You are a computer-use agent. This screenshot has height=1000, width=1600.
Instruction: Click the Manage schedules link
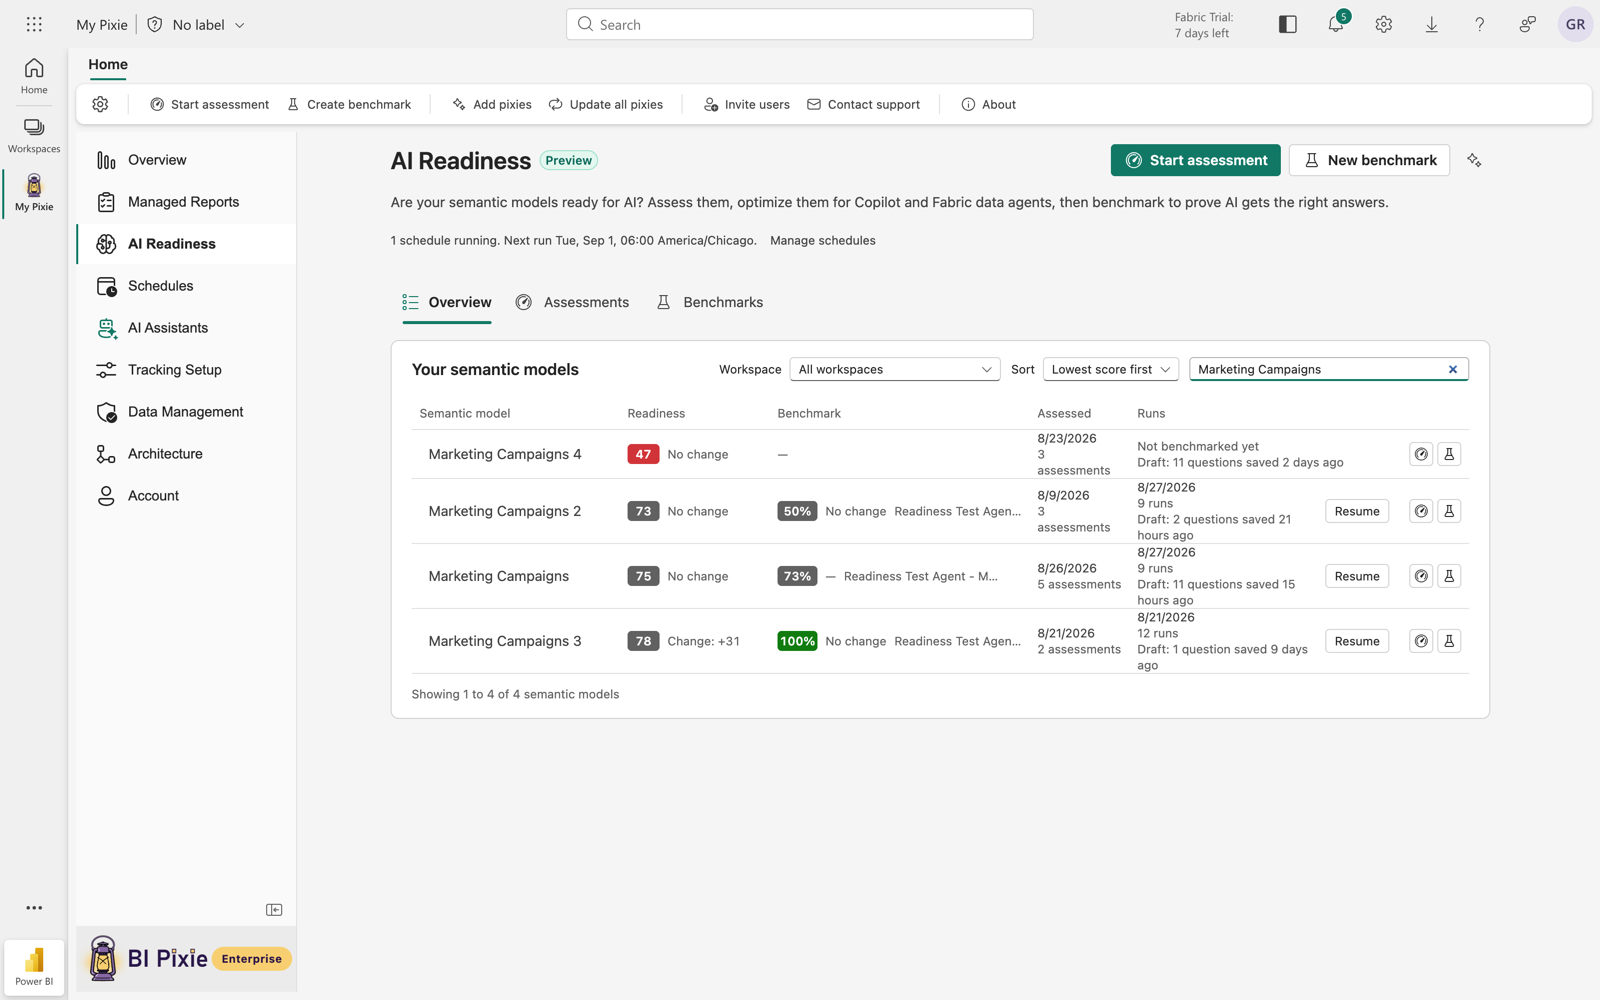pyautogui.click(x=822, y=240)
